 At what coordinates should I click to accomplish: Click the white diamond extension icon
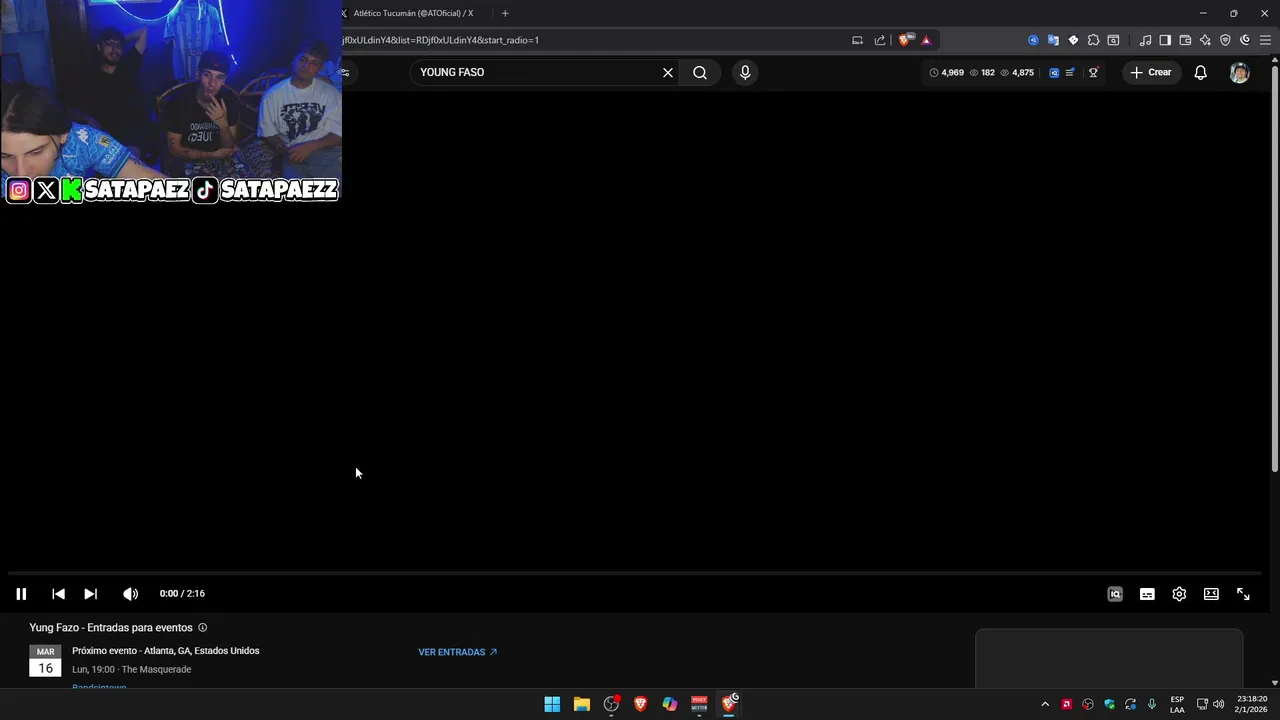point(1073,40)
